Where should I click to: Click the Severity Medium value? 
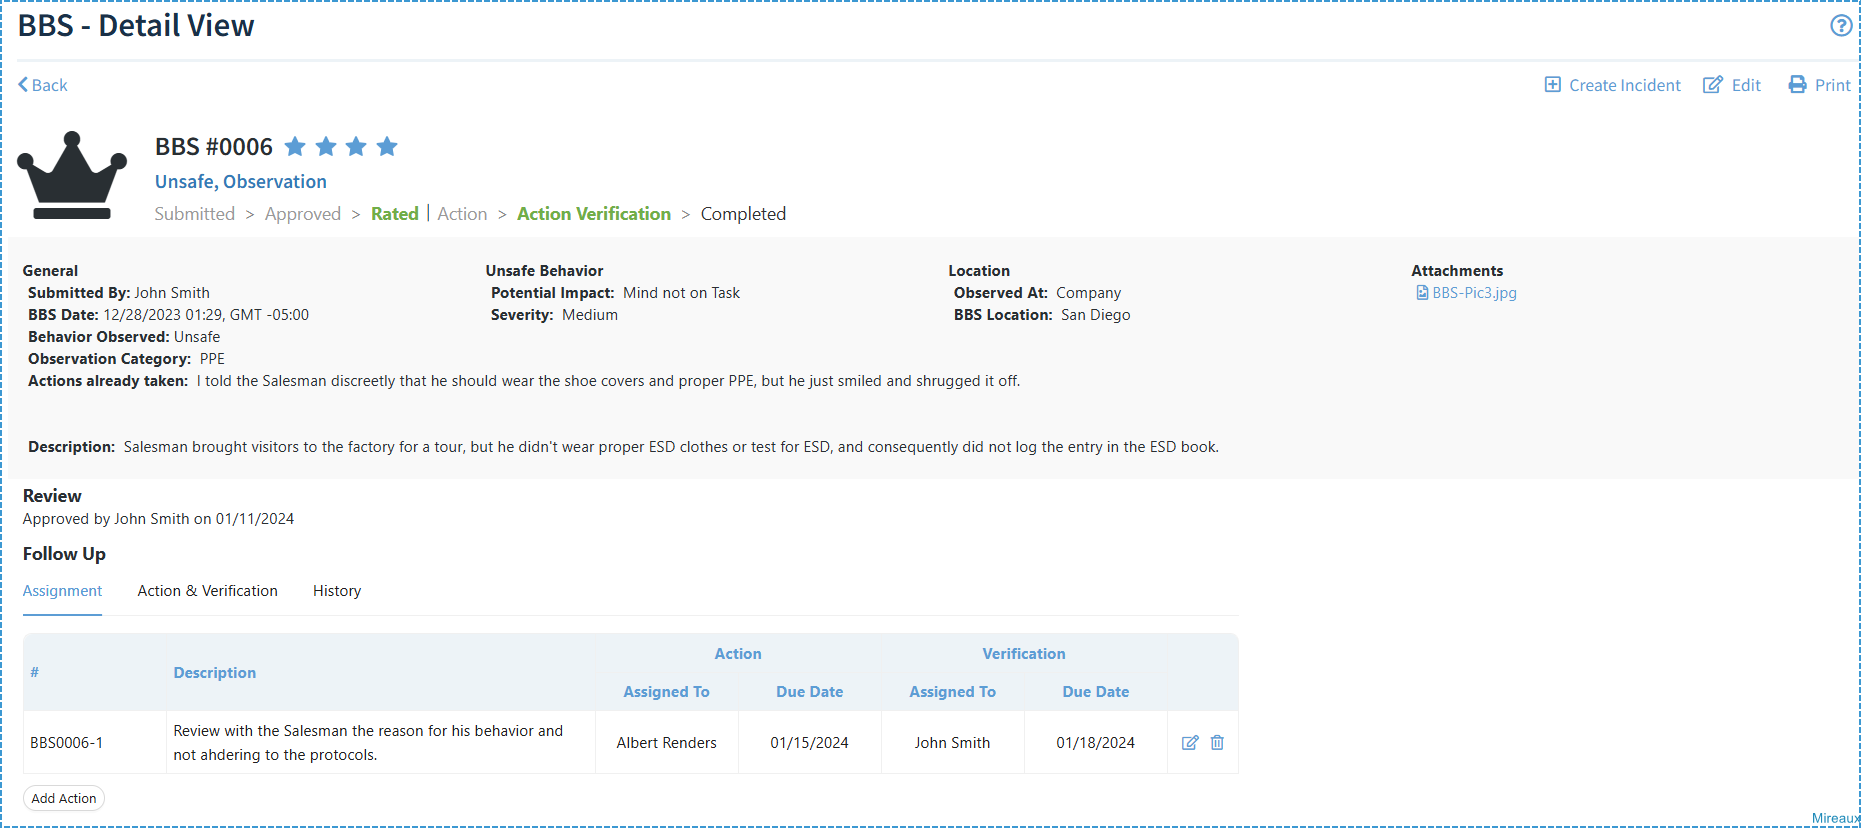(x=590, y=315)
